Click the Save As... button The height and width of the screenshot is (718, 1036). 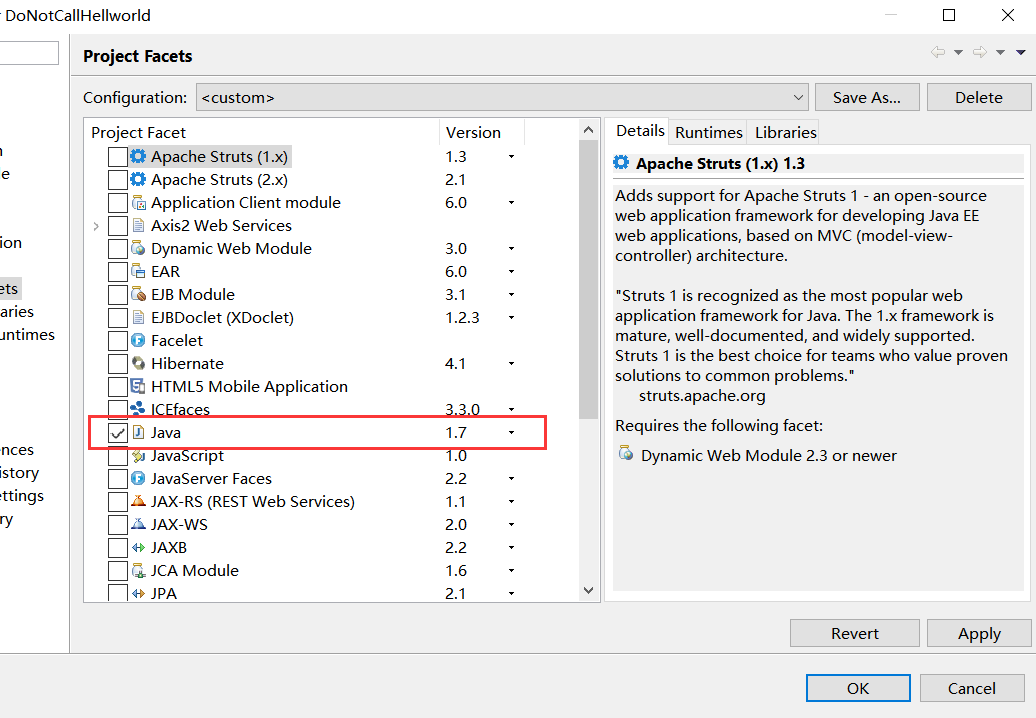867,98
